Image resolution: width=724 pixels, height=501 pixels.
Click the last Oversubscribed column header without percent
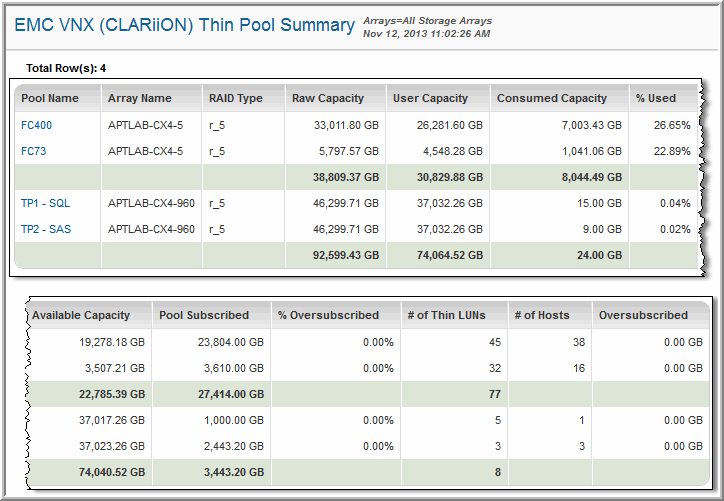(x=643, y=315)
